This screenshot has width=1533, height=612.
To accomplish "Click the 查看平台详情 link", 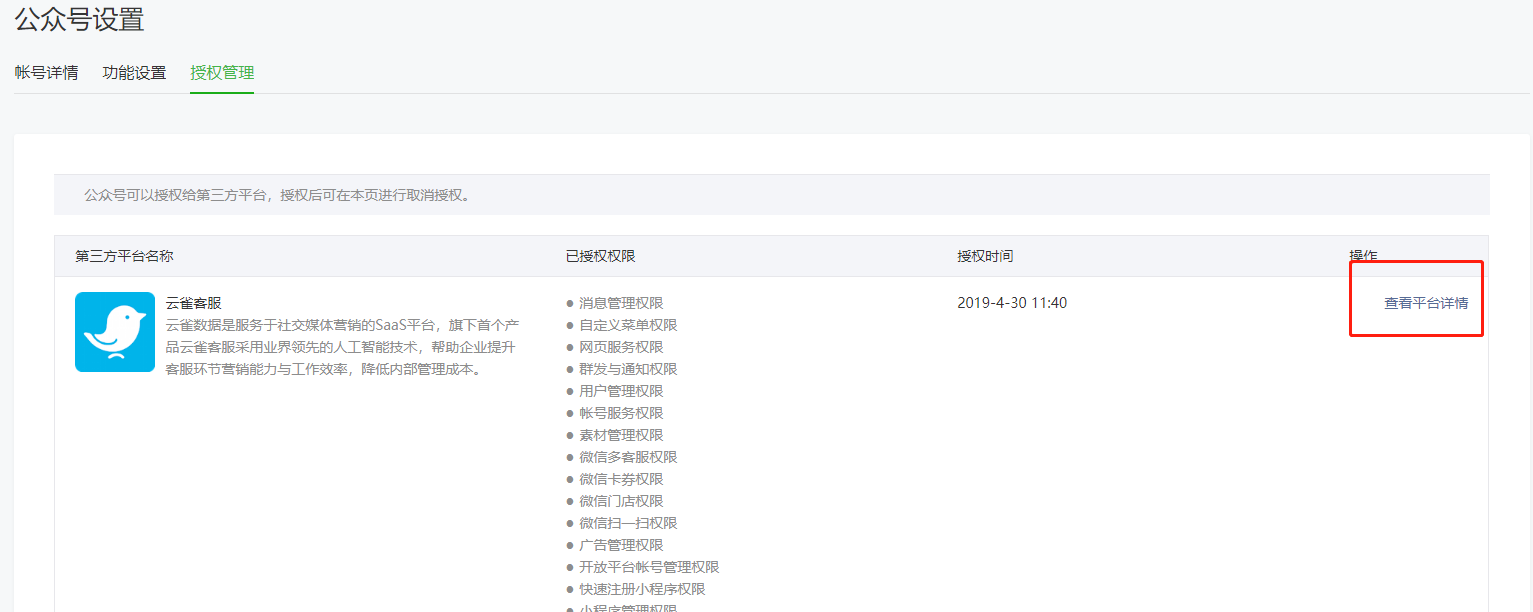I will click(1425, 303).
